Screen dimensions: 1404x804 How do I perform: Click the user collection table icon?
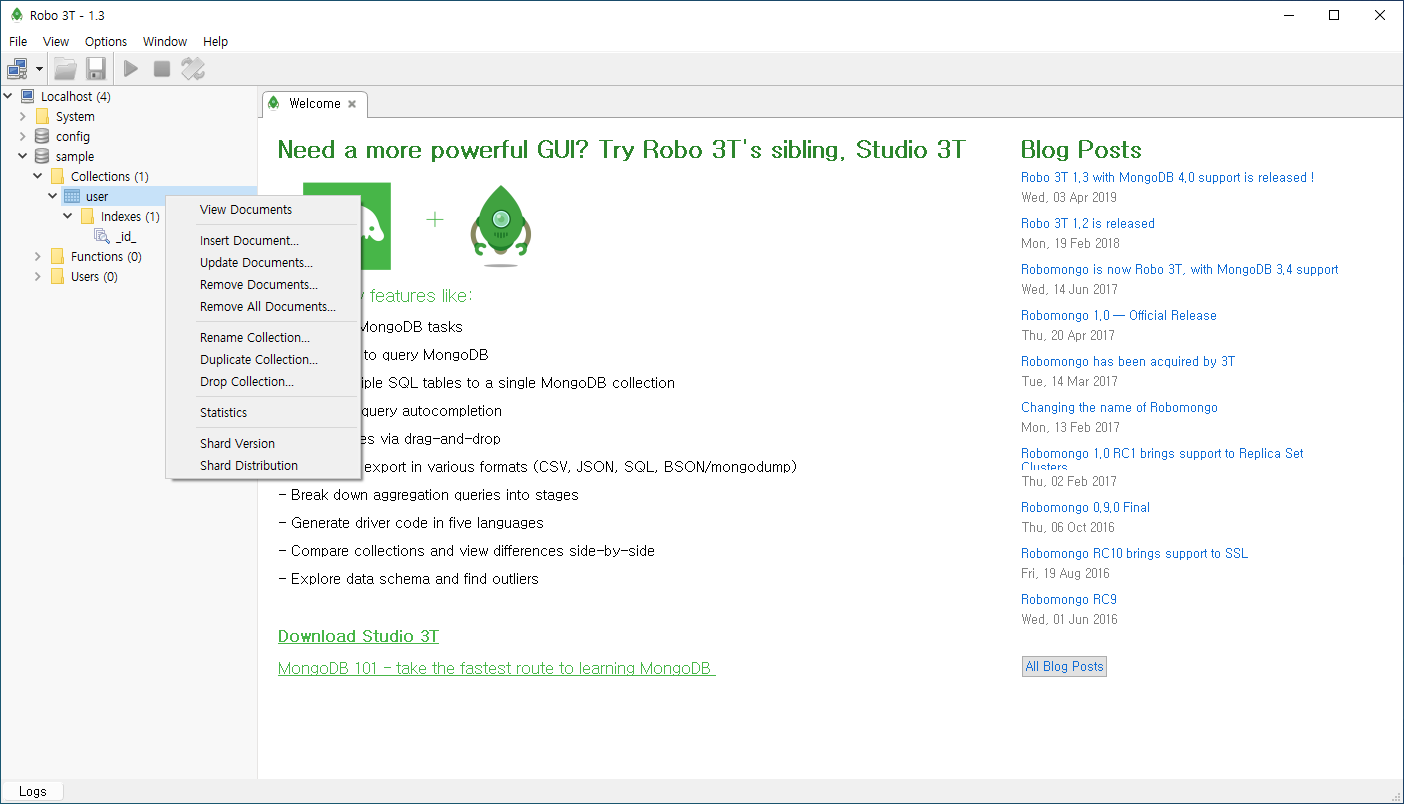point(72,196)
